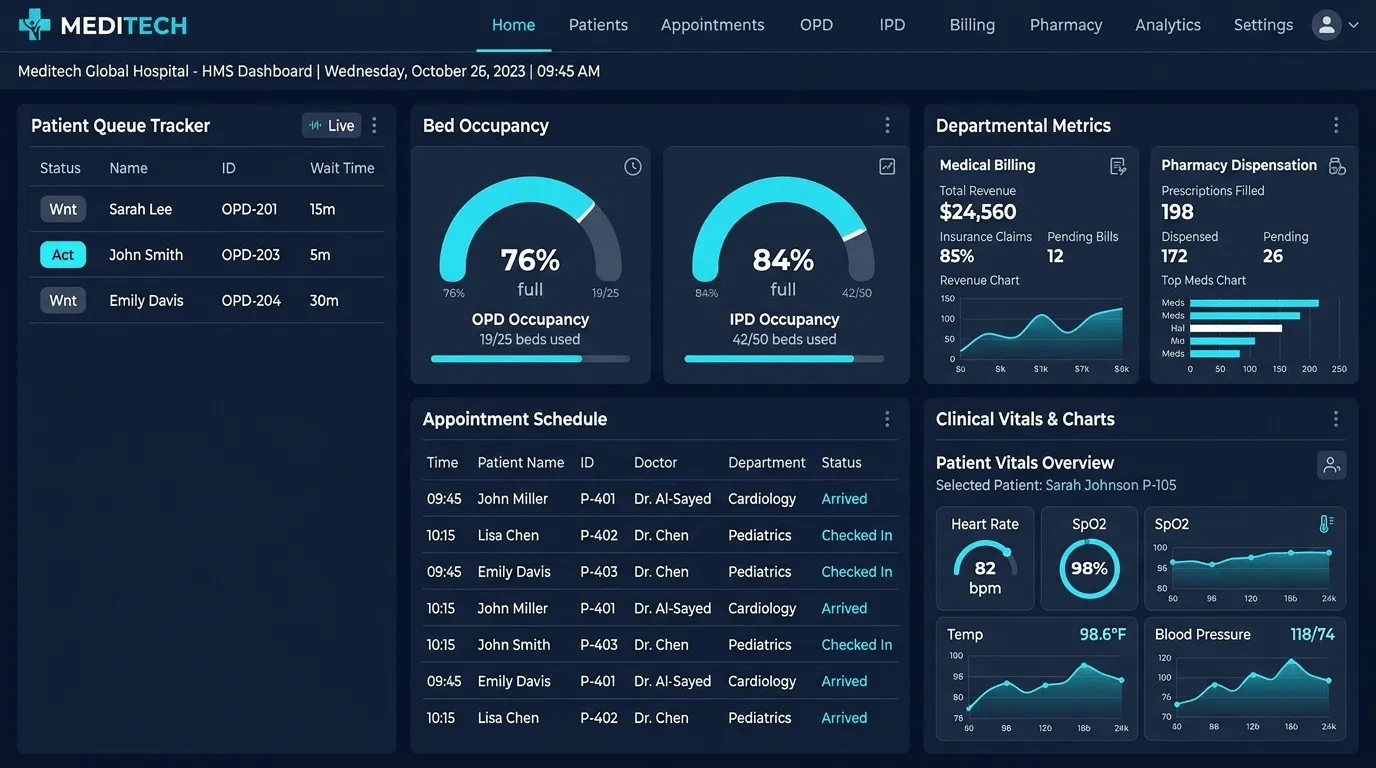
Task: Click the Total Revenue value $24,560
Action: pyautogui.click(x=978, y=212)
